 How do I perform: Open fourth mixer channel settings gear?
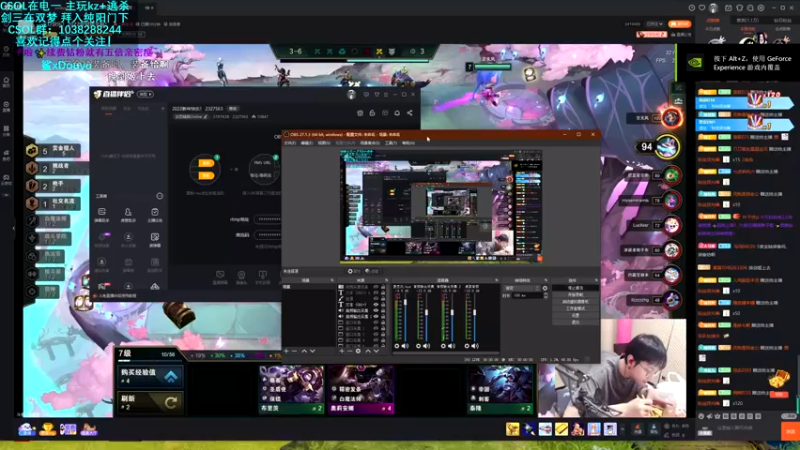[467, 346]
